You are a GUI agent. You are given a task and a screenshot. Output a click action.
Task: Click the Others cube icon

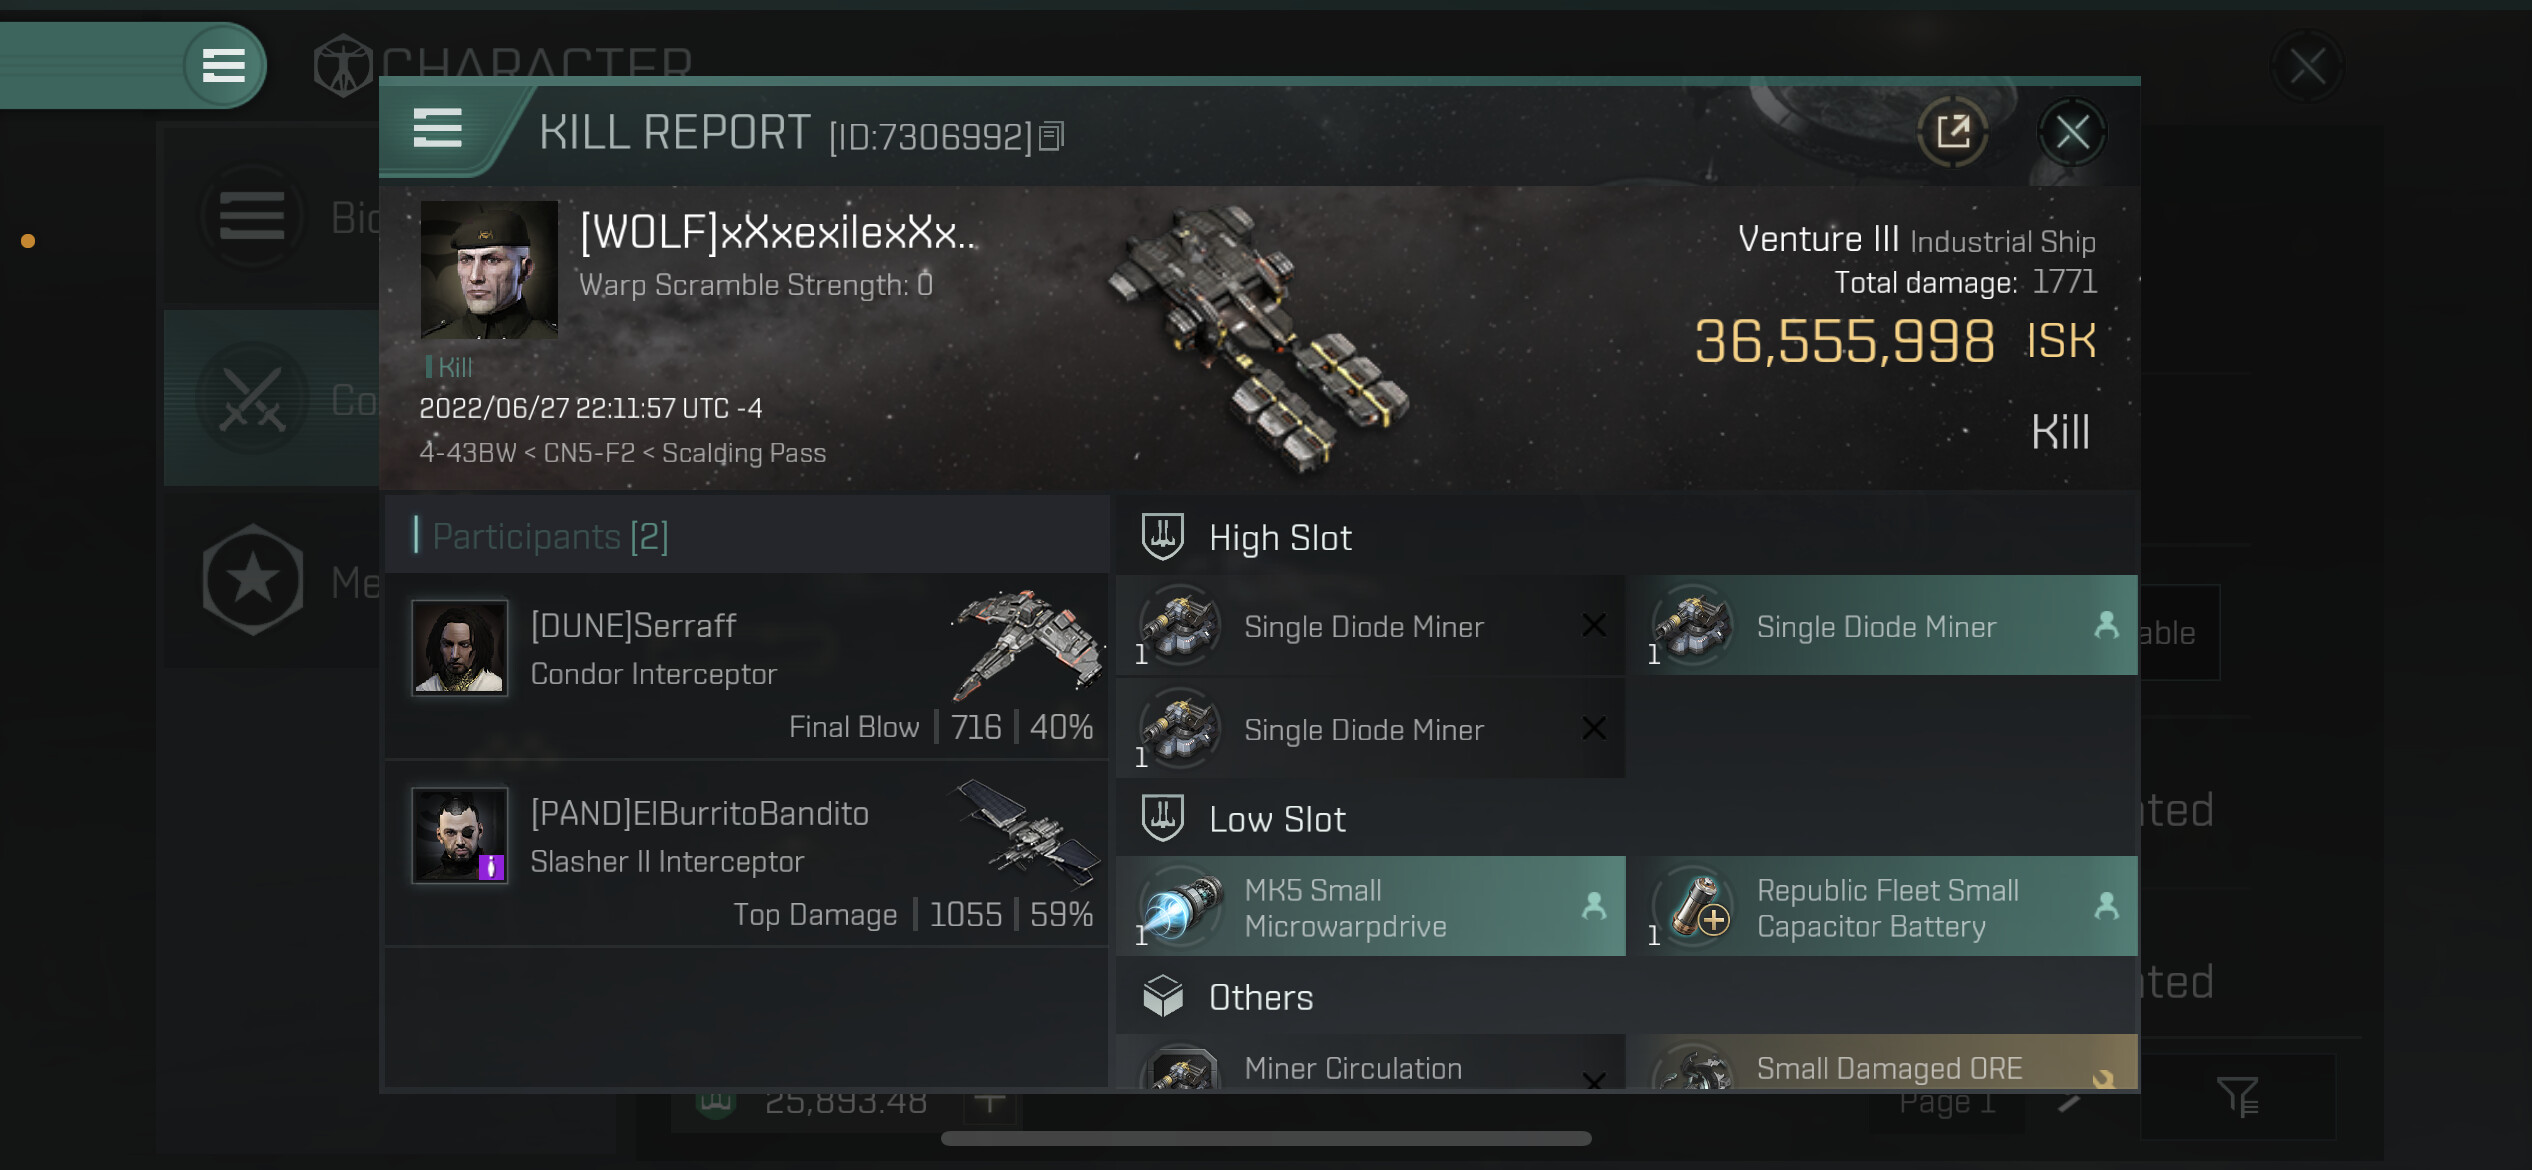point(1162,996)
